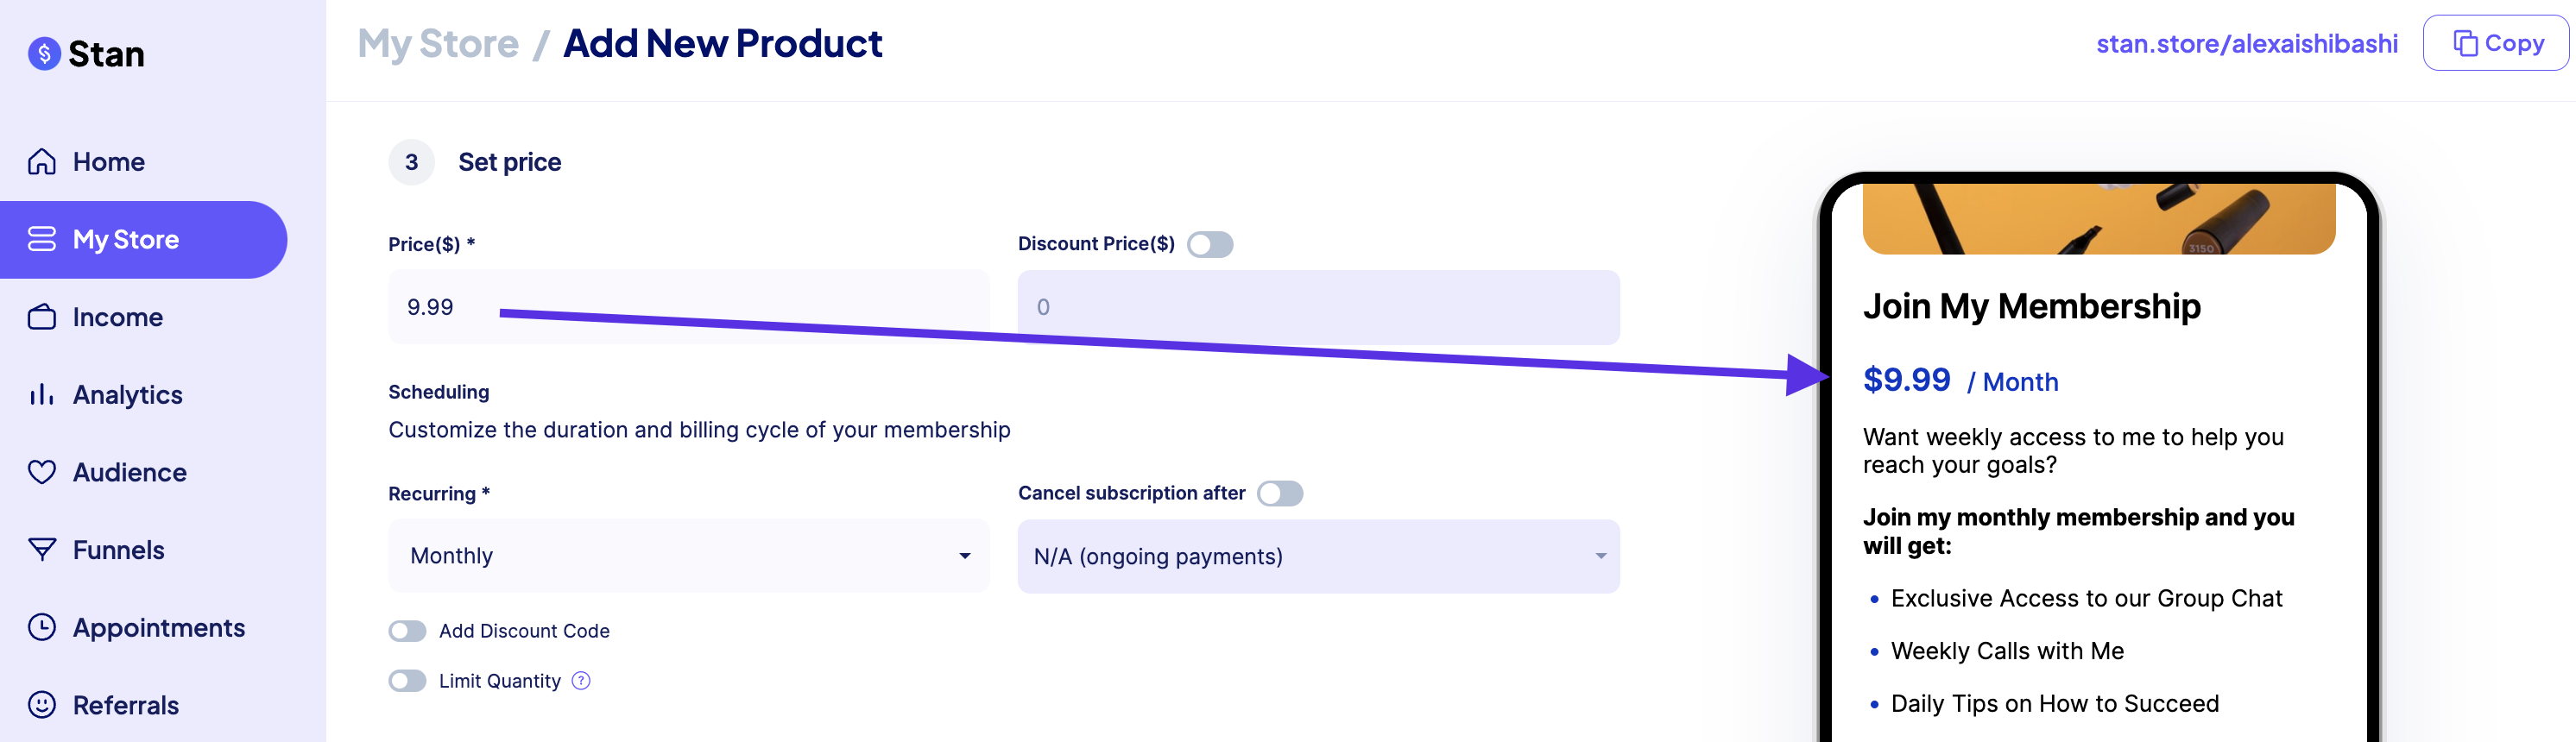This screenshot has width=2576, height=742.
Task: Open the Limit Quantity help tooltip icon
Action: [x=580, y=680]
